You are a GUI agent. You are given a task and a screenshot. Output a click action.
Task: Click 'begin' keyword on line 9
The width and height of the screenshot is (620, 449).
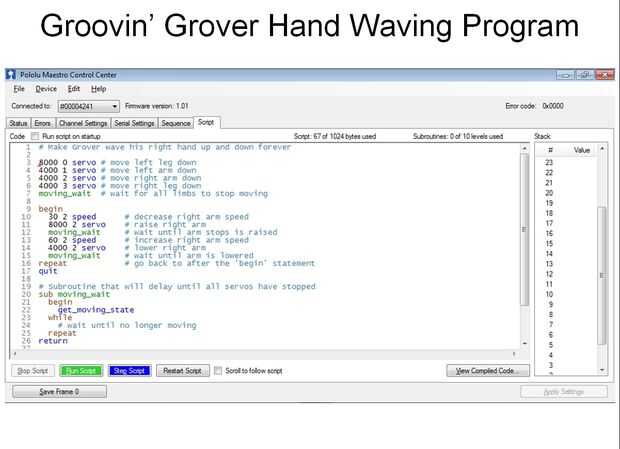[51, 209]
